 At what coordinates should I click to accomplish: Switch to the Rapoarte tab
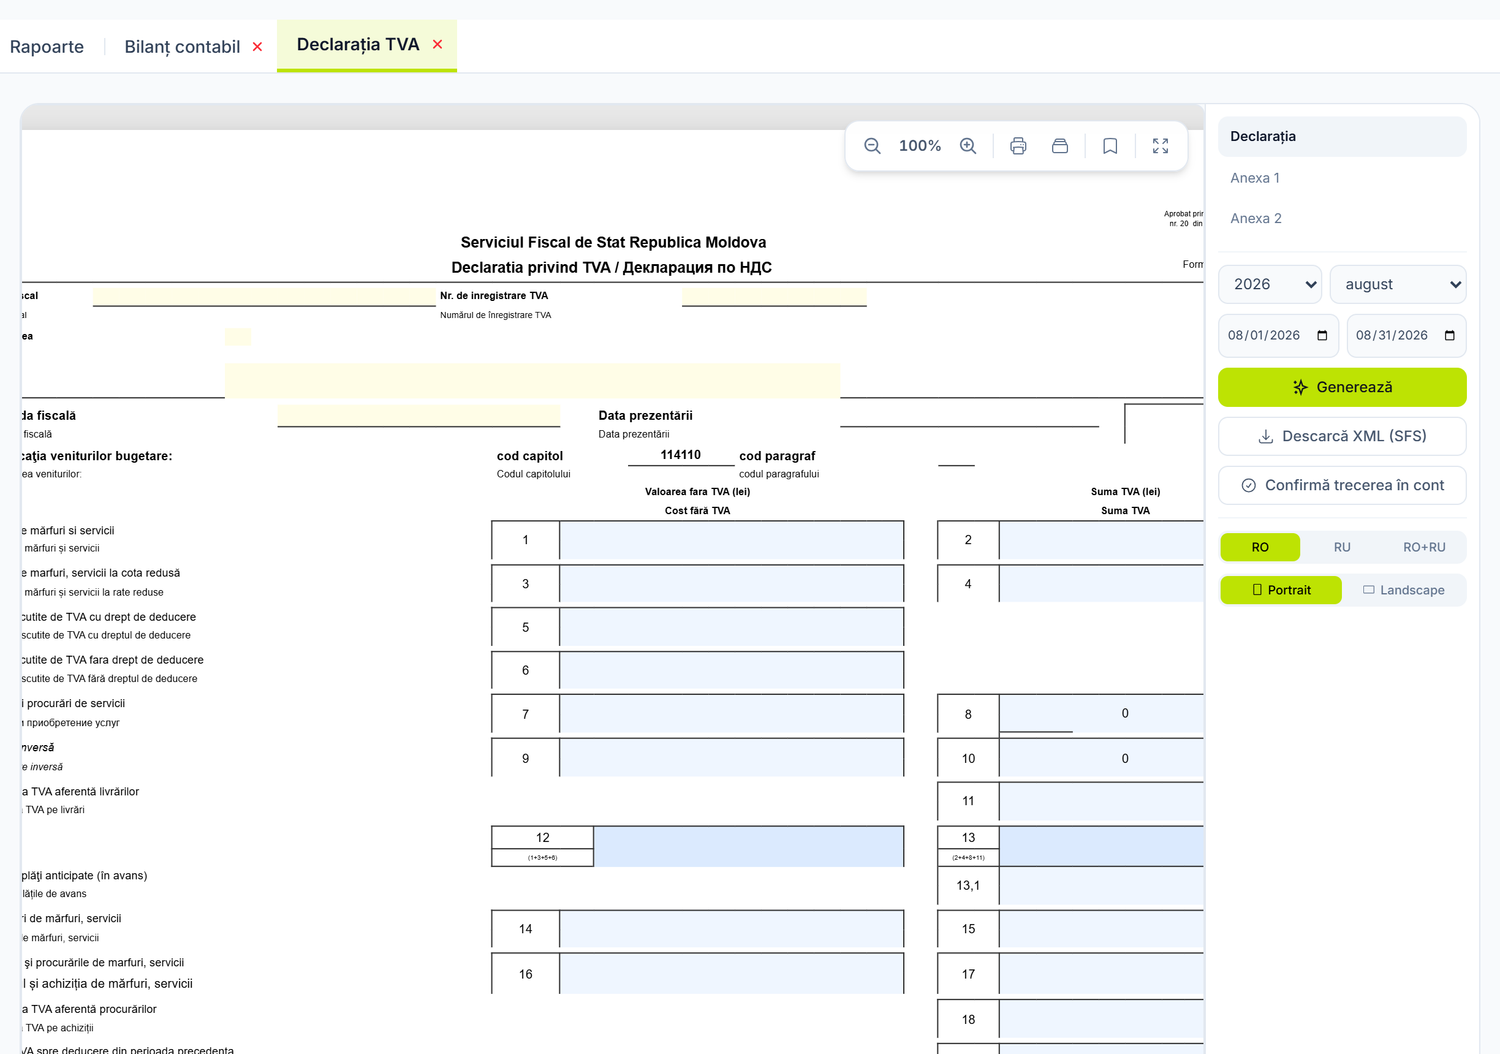click(x=47, y=47)
